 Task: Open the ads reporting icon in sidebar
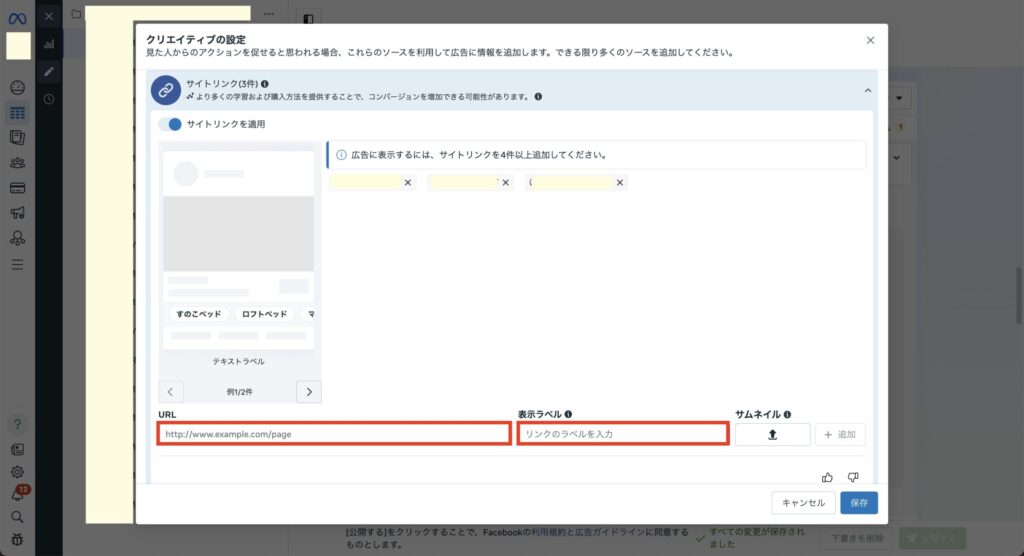coord(18,138)
